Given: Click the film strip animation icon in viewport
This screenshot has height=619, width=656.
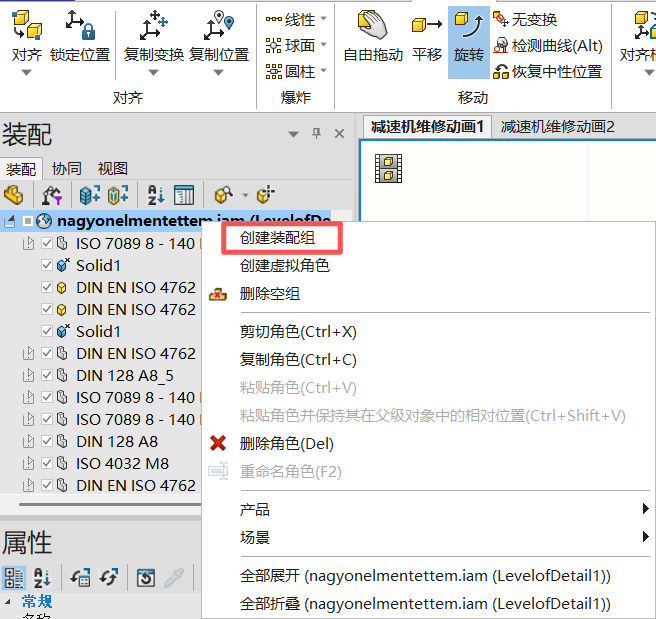Looking at the screenshot, I should 388,169.
